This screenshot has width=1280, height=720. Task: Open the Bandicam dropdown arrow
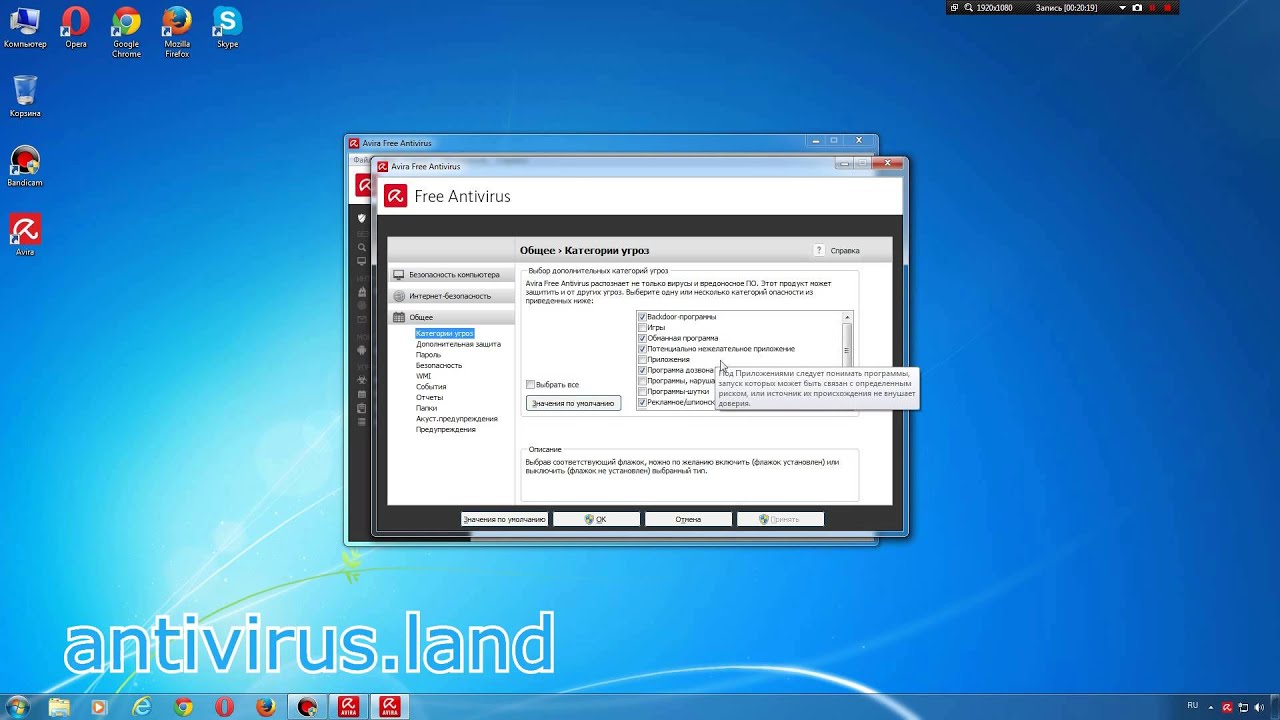tap(1122, 7)
